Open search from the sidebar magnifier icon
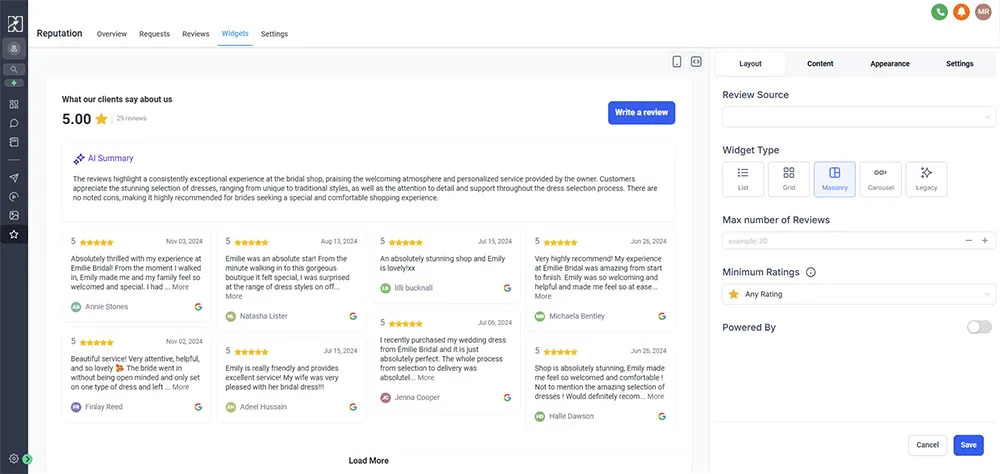1000x474 pixels. click(14, 69)
